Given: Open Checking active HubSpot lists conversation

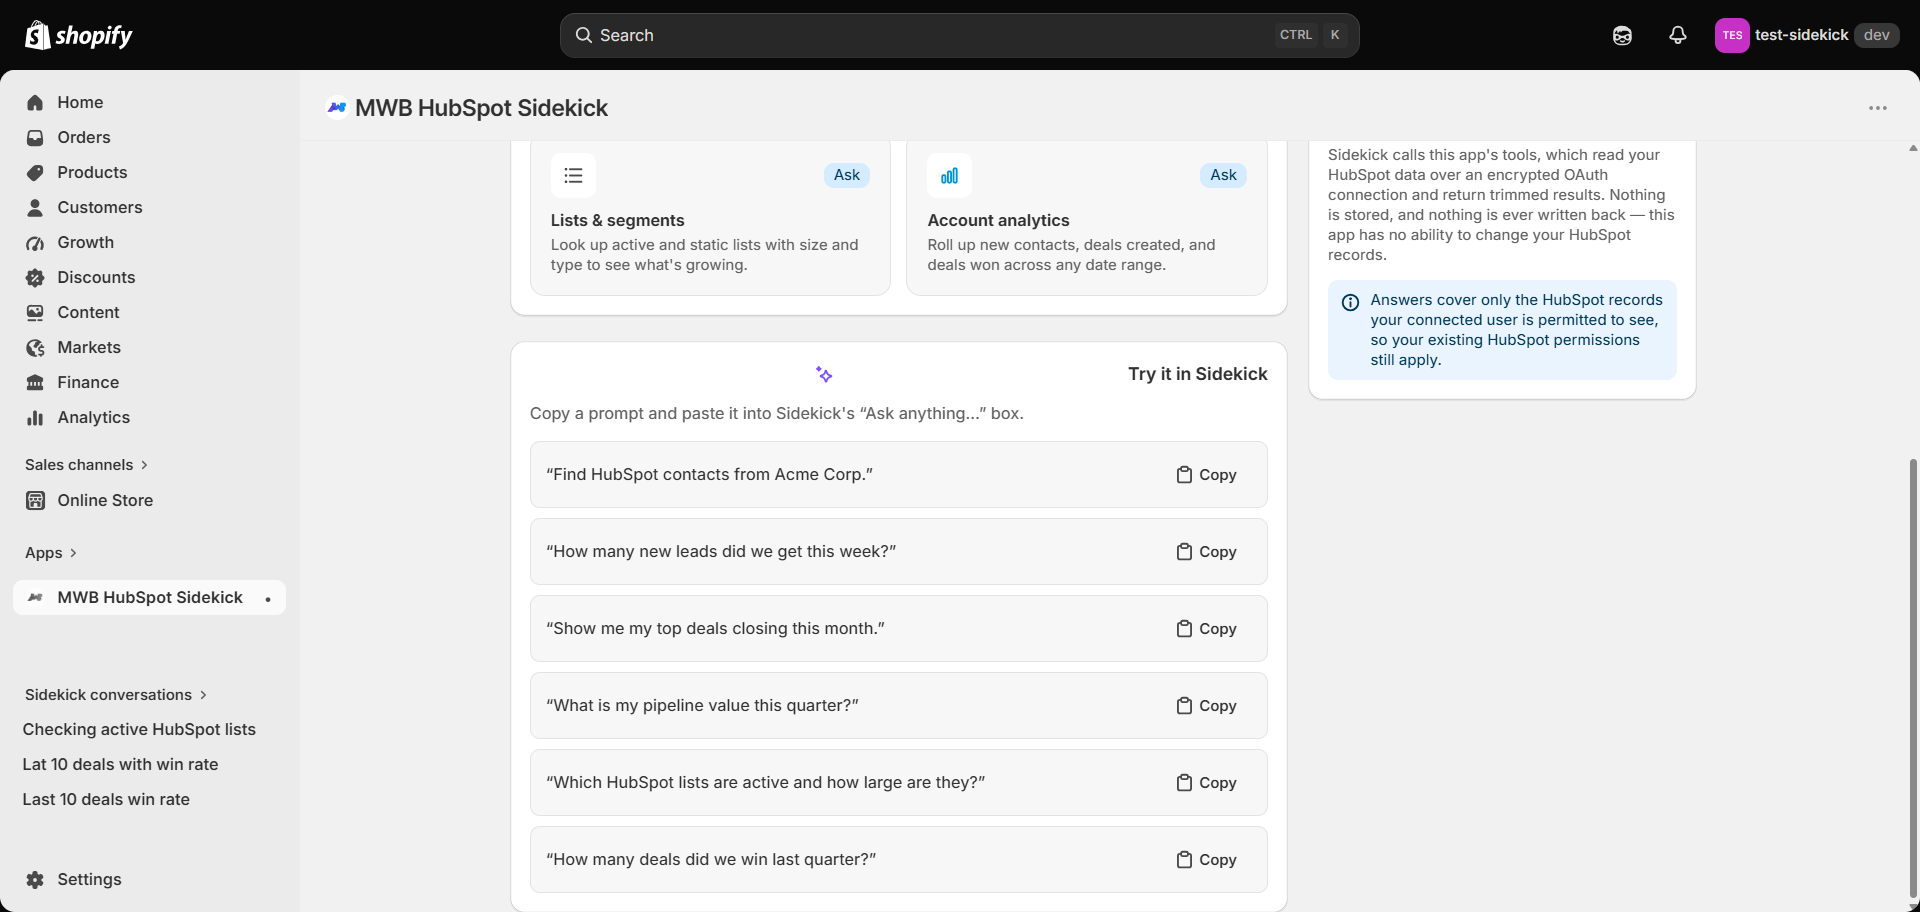Looking at the screenshot, I should tap(139, 730).
